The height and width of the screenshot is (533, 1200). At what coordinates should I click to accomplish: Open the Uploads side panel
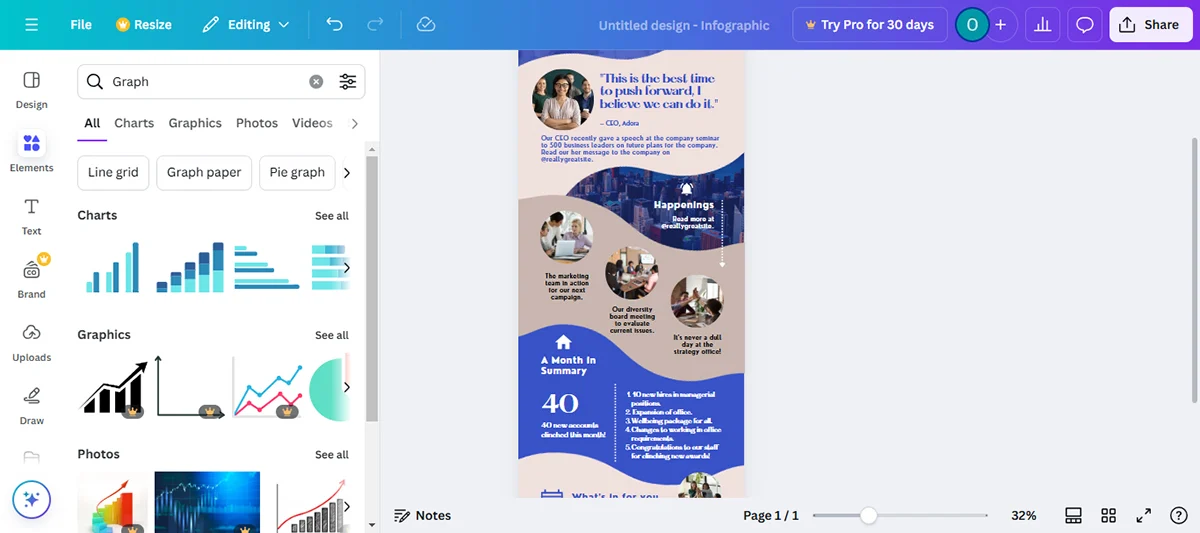(31, 342)
